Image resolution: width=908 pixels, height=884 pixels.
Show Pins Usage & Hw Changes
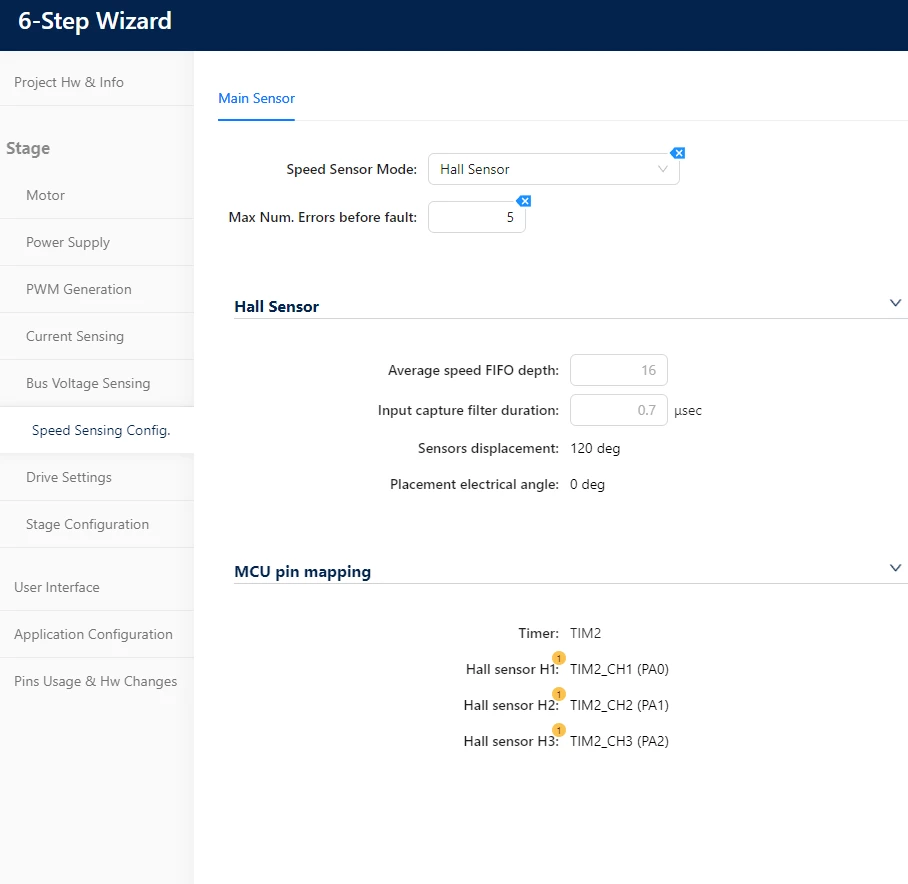pyautogui.click(x=96, y=681)
